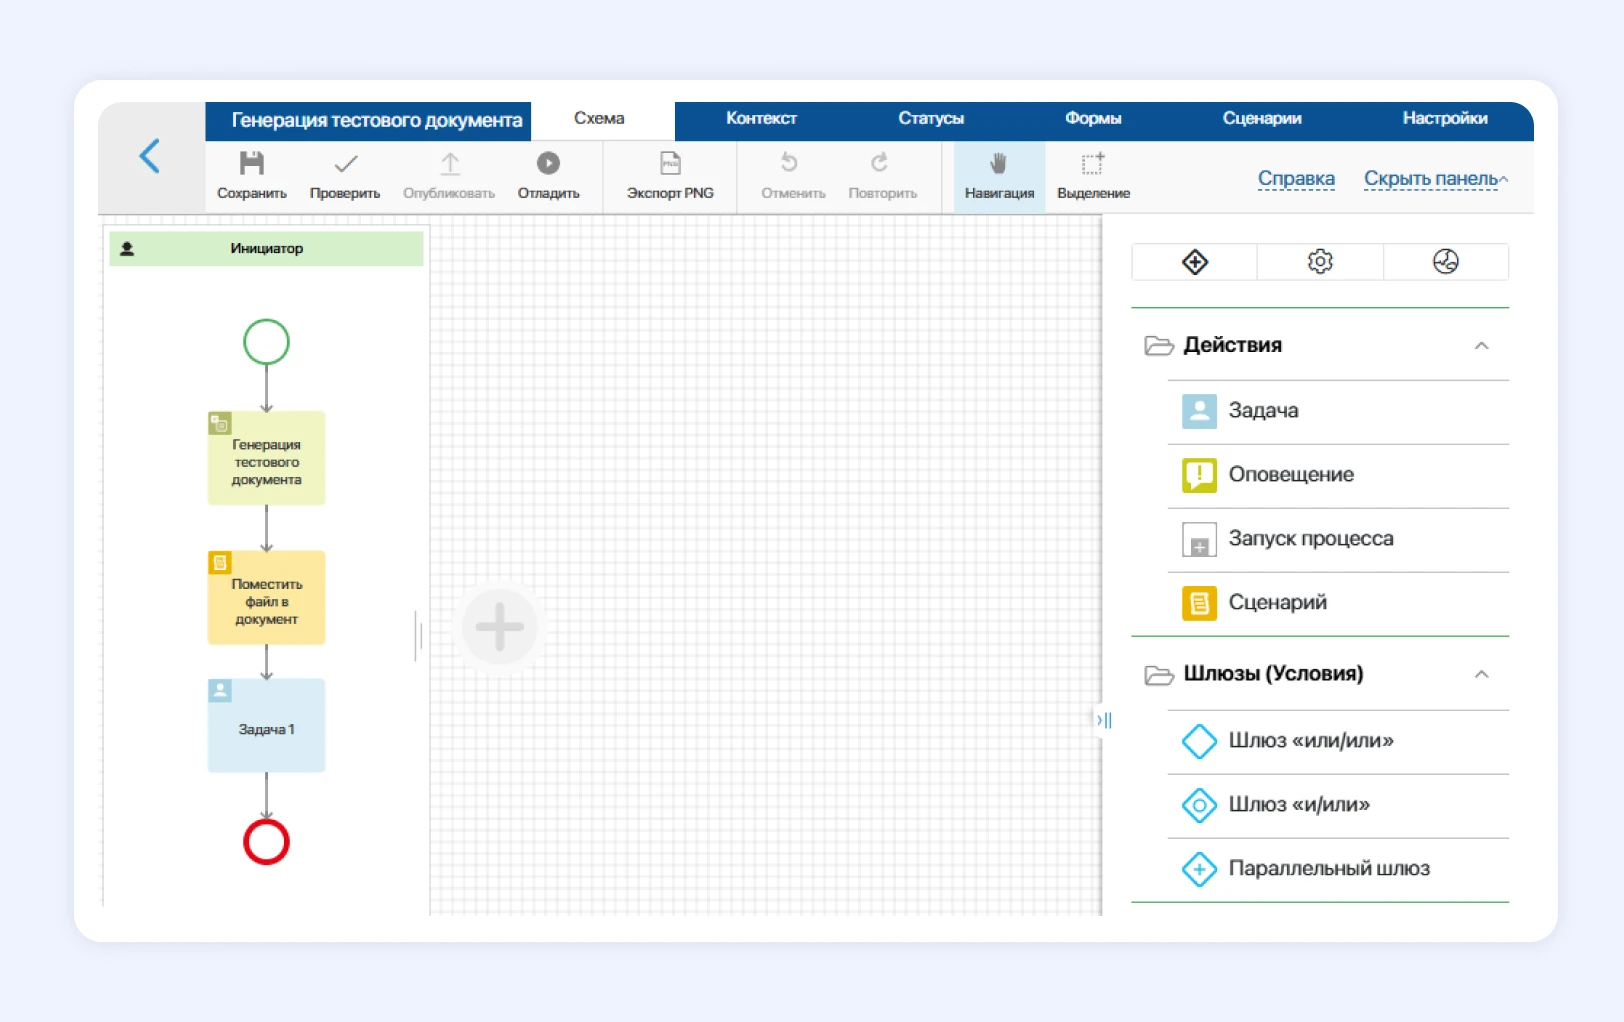Collapse the Шлюзы (Условия) section
Viewport: 1624px width, 1022px height.
tap(1481, 674)
